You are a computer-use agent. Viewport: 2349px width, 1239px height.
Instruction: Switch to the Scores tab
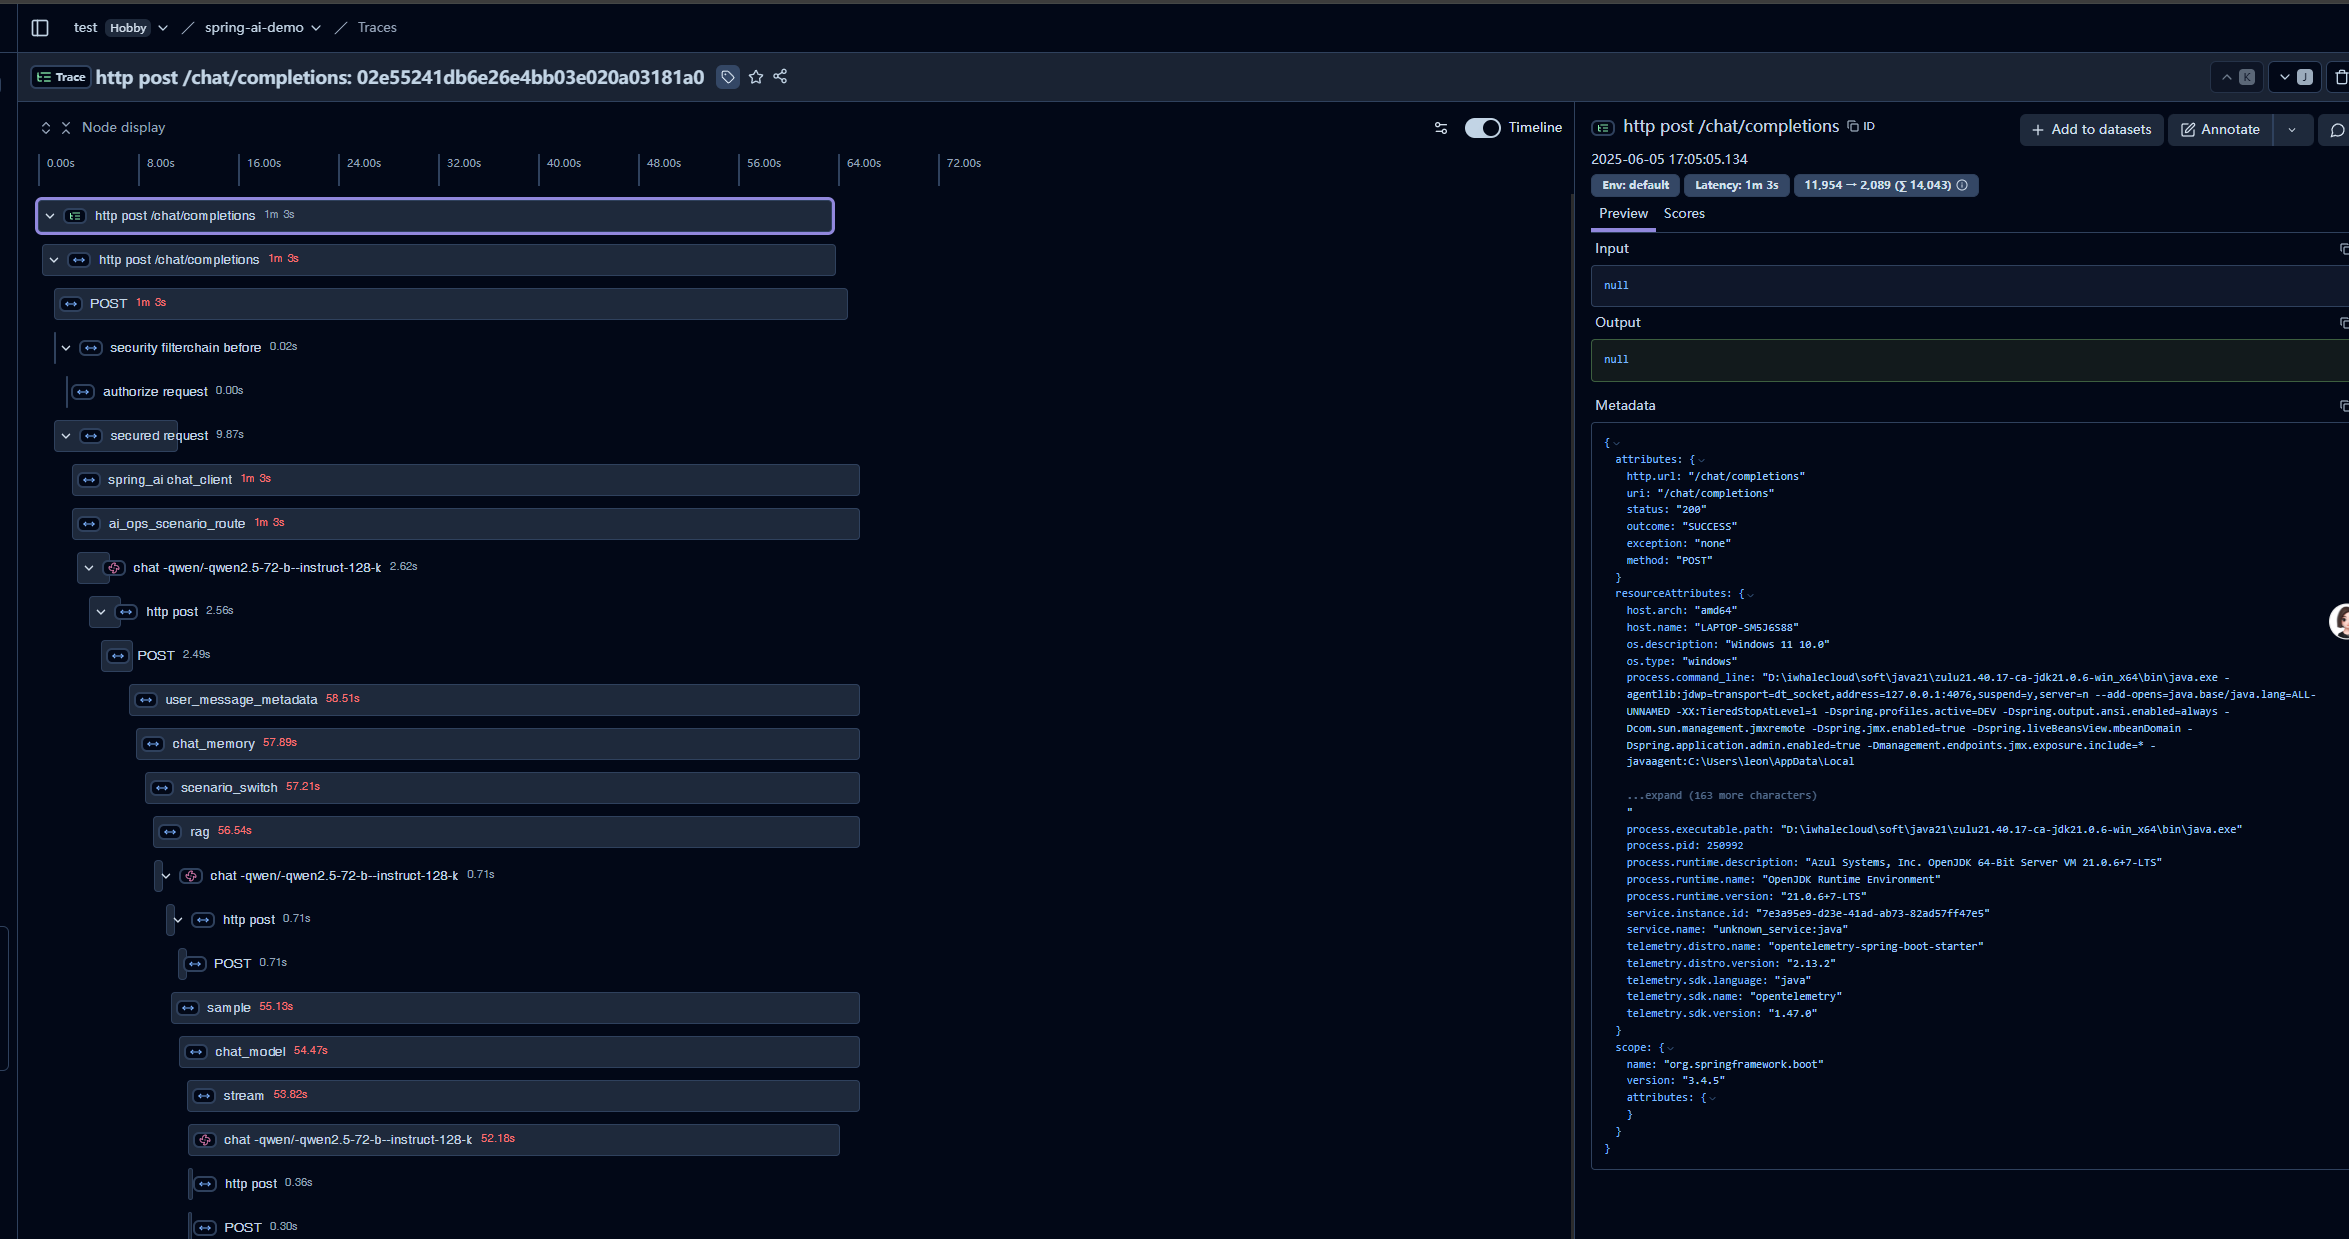[x=1684, y=214]
